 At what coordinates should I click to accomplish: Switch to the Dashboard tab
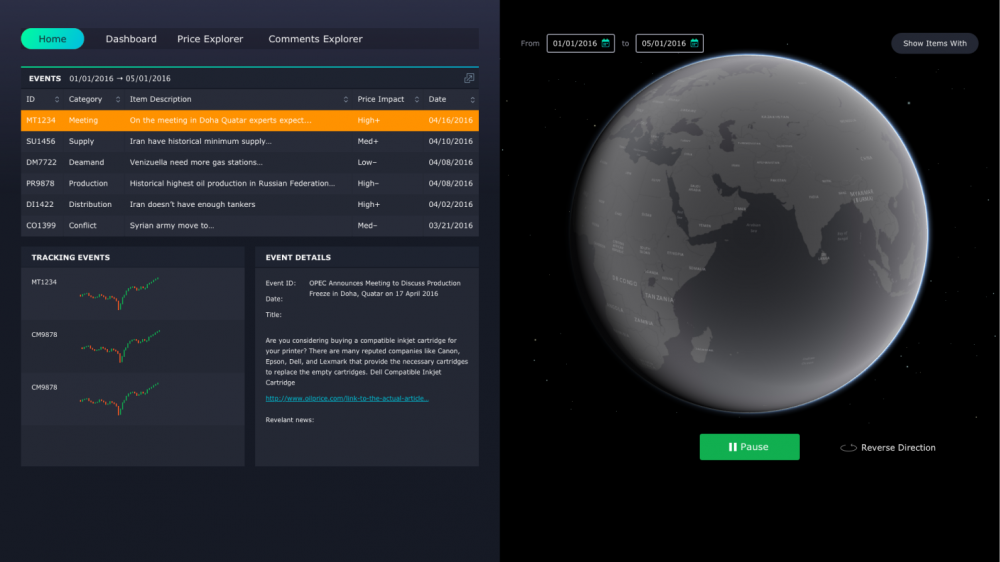coord(131,39)
